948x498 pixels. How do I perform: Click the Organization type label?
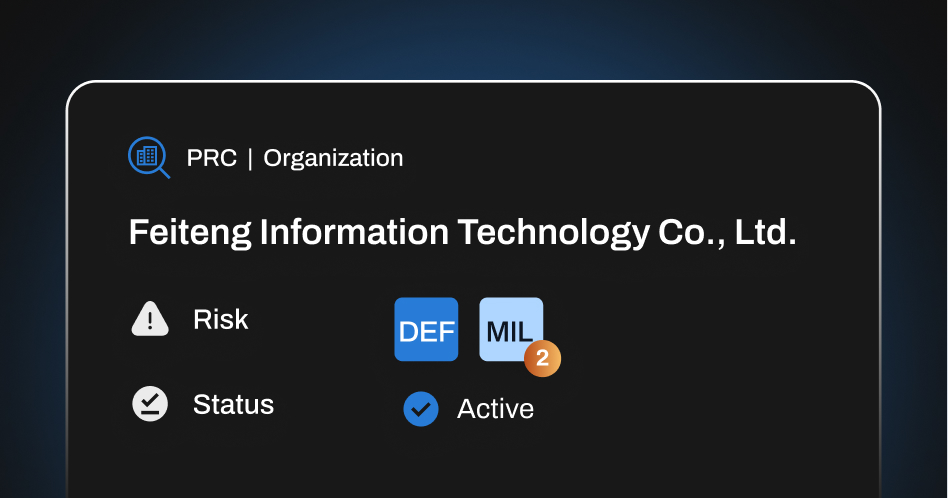point(333,158)
